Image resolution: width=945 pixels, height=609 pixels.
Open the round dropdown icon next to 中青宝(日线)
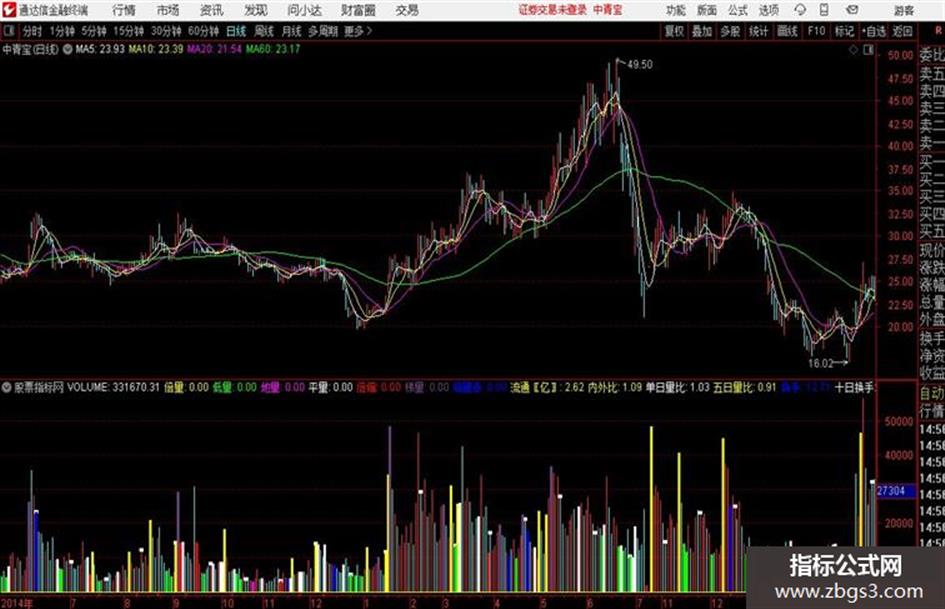pyautogui.click(x=68, y=49)
